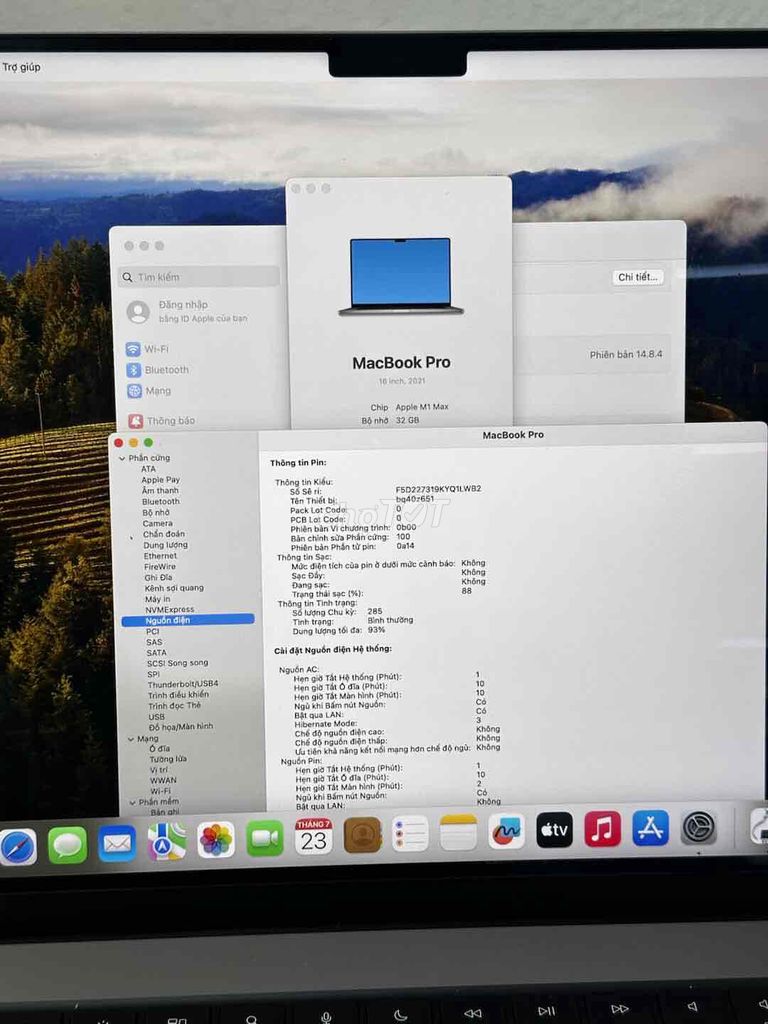The width and height of the screenshot is (768, 1024).
Task: Select Vị trí under Mạng
Action: pyautogui.click(x=159, y=770)
